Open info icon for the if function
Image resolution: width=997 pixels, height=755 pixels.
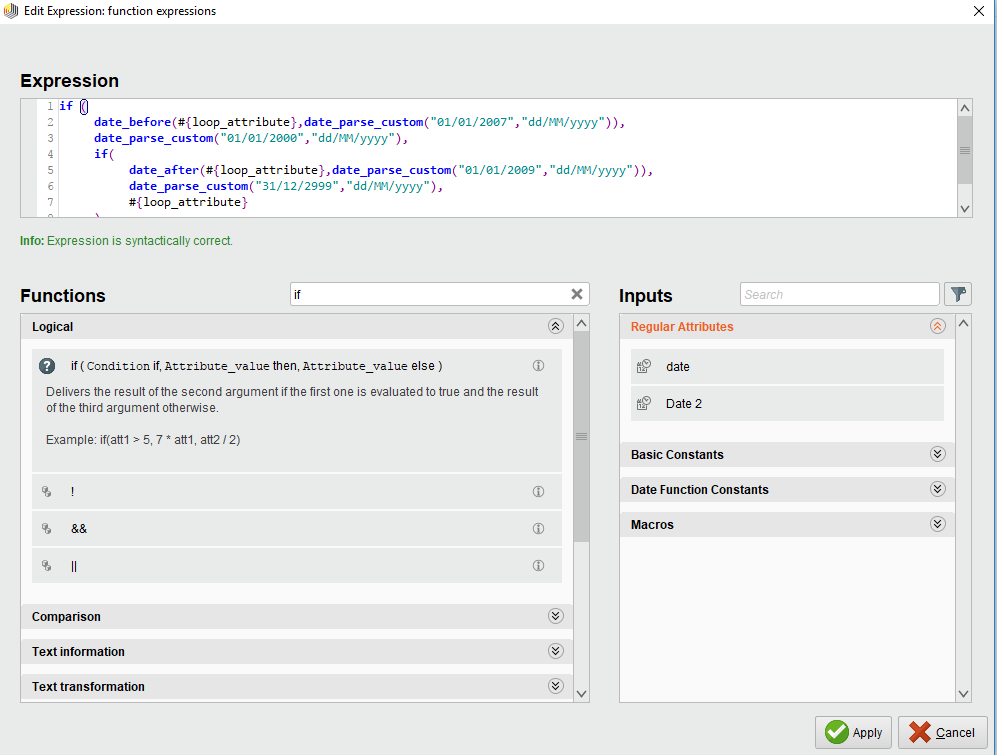538,366
